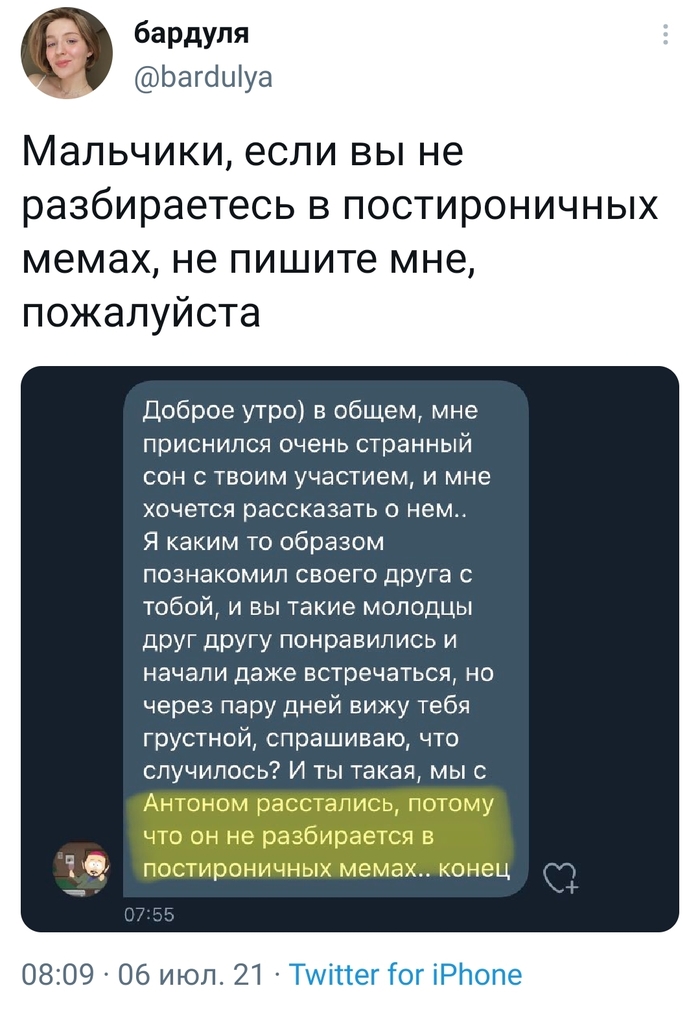Tap the heart-plus reaction icon
Screen dimensions: 700x1012
[x=561, y=878]
